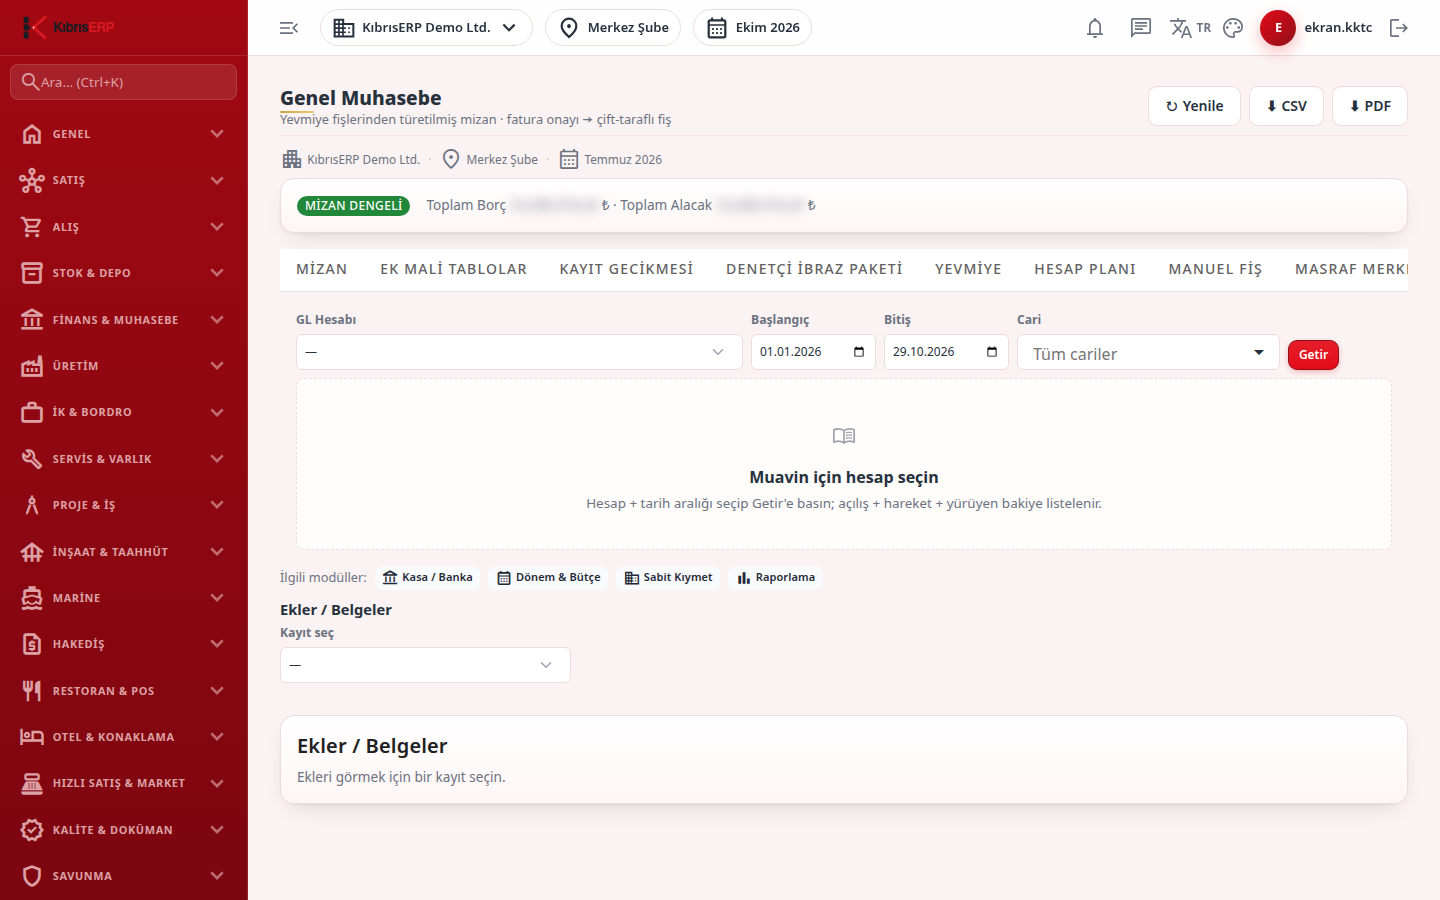1440x900 pixels.
Task: Open the Tüm cariler dropdown
Action: point(1148,352)
